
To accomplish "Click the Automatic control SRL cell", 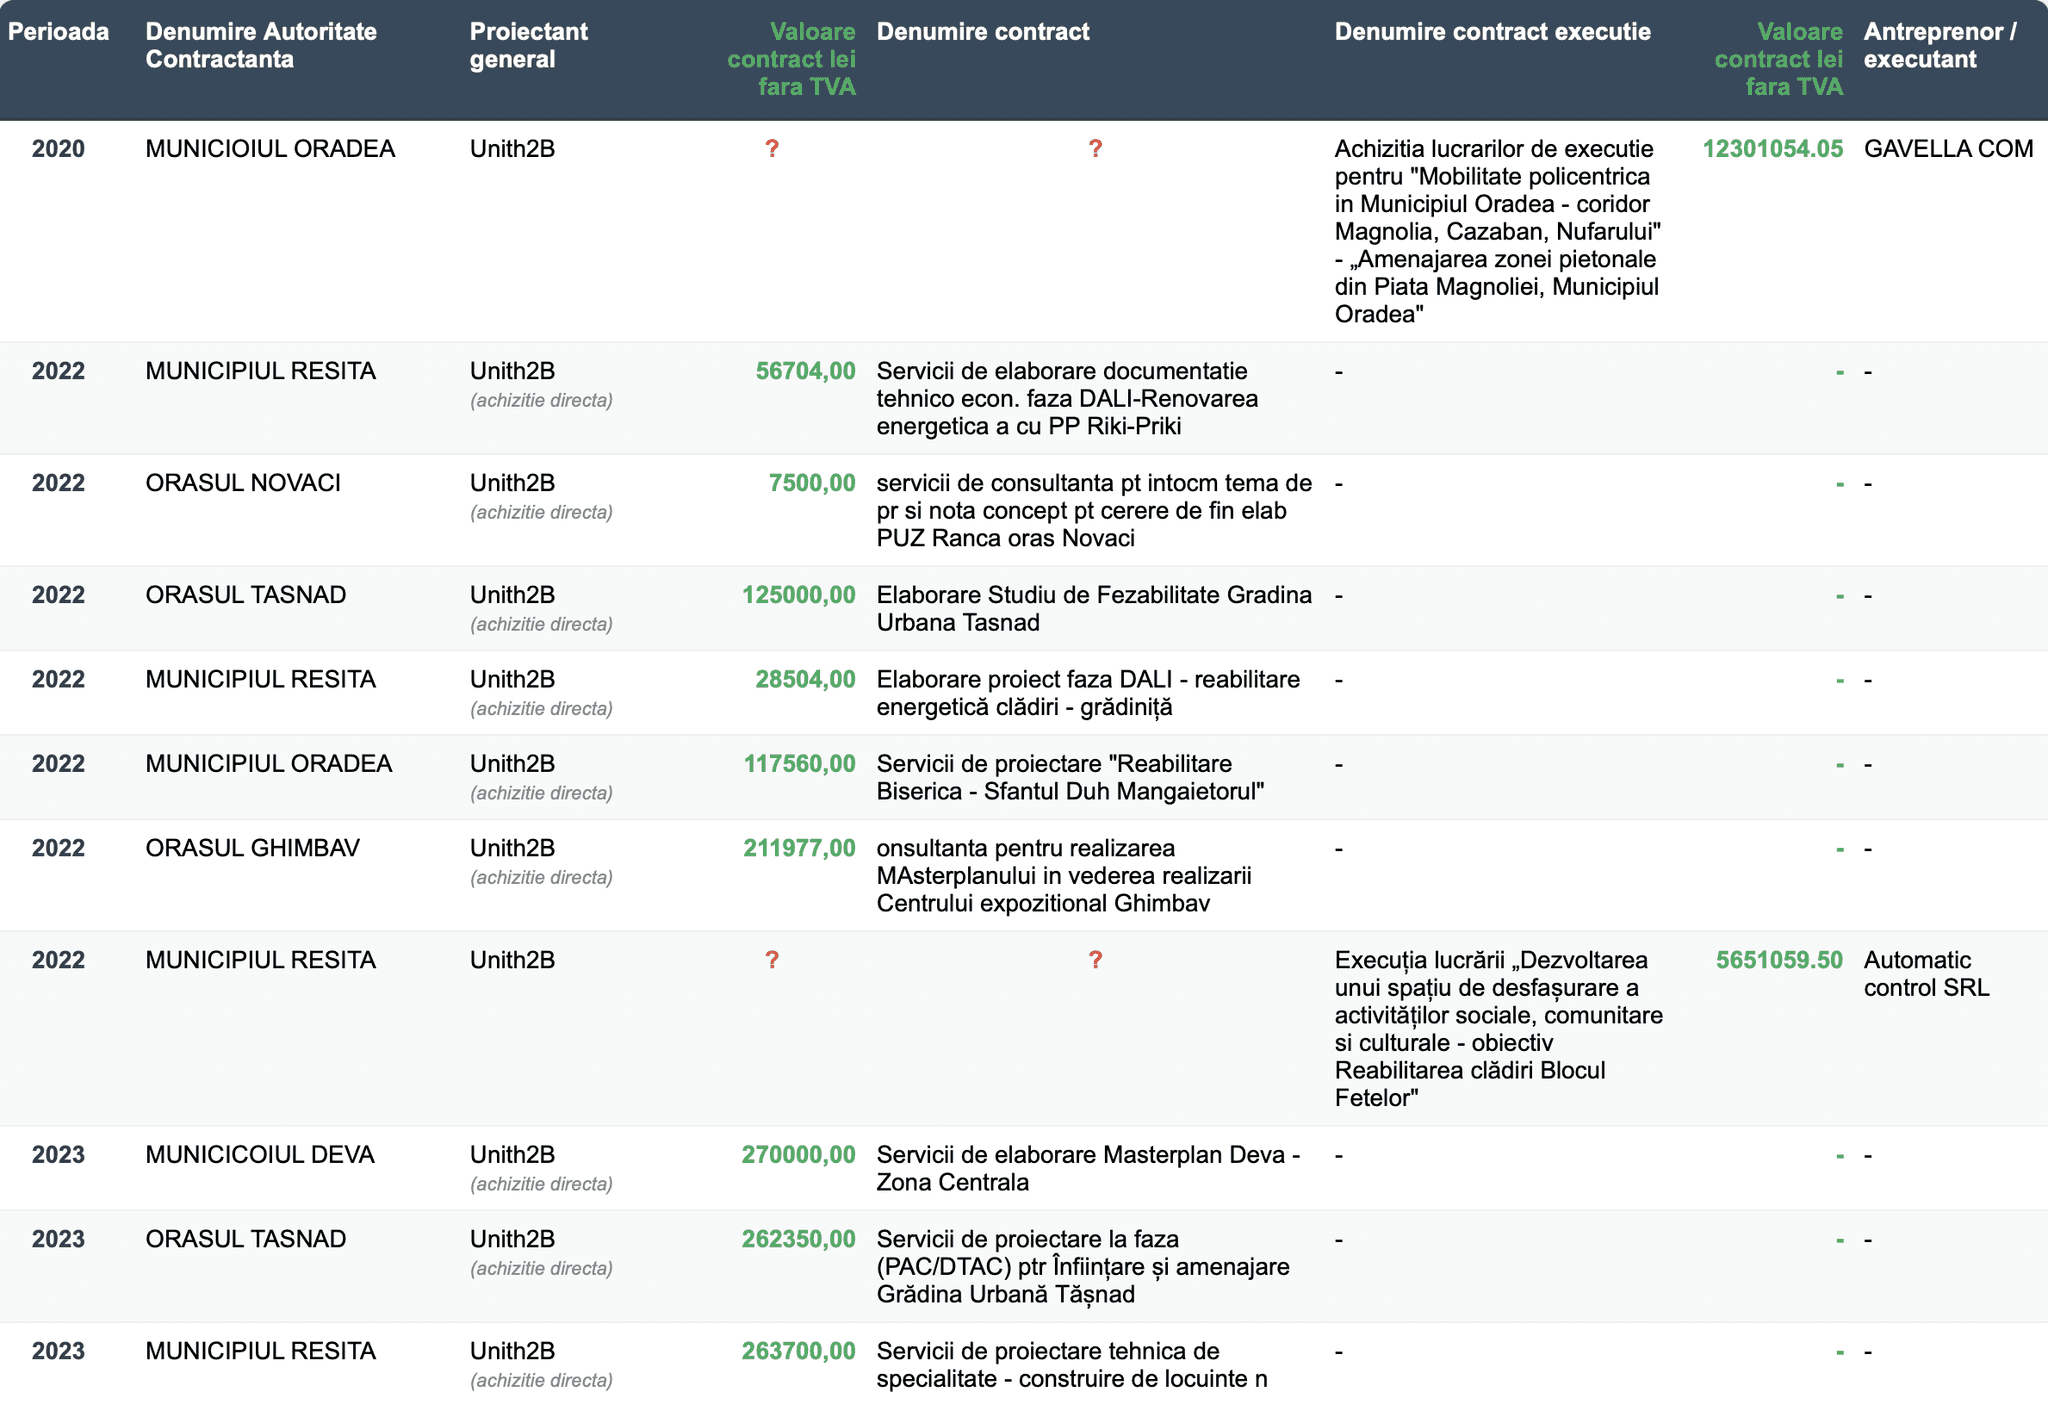I will (1926, 974).
